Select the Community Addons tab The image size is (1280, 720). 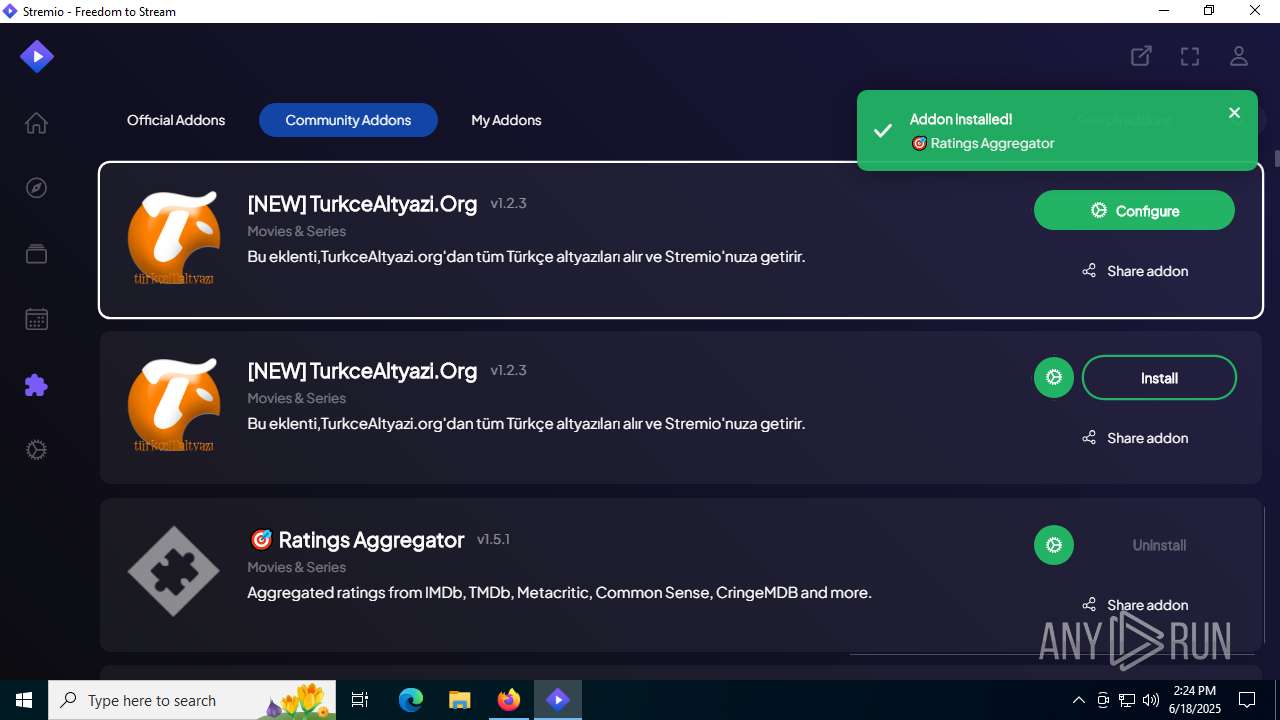tap(348, 120)
